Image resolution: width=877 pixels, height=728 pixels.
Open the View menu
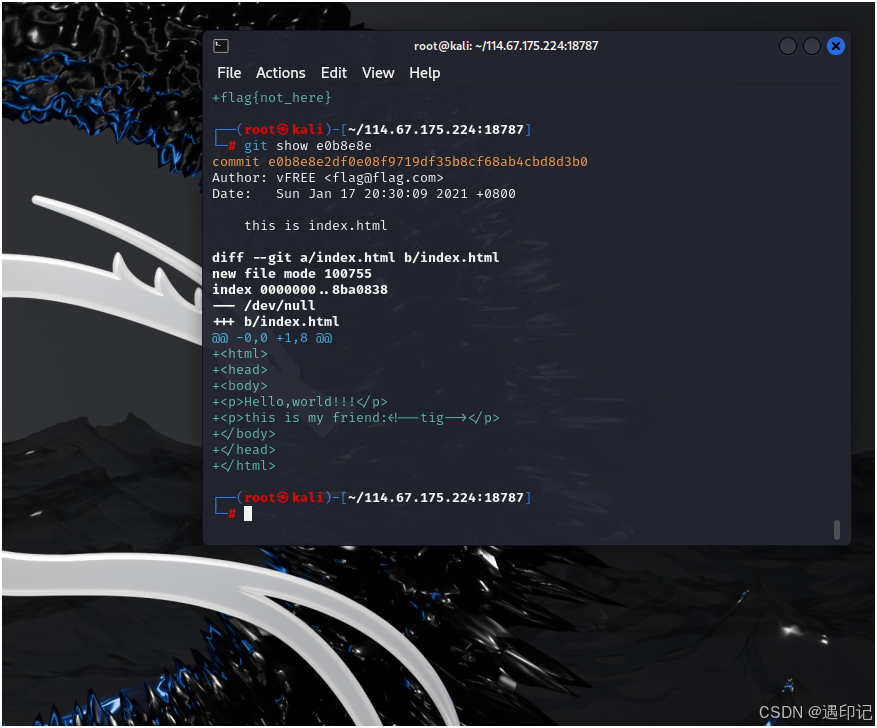(378, 73)
